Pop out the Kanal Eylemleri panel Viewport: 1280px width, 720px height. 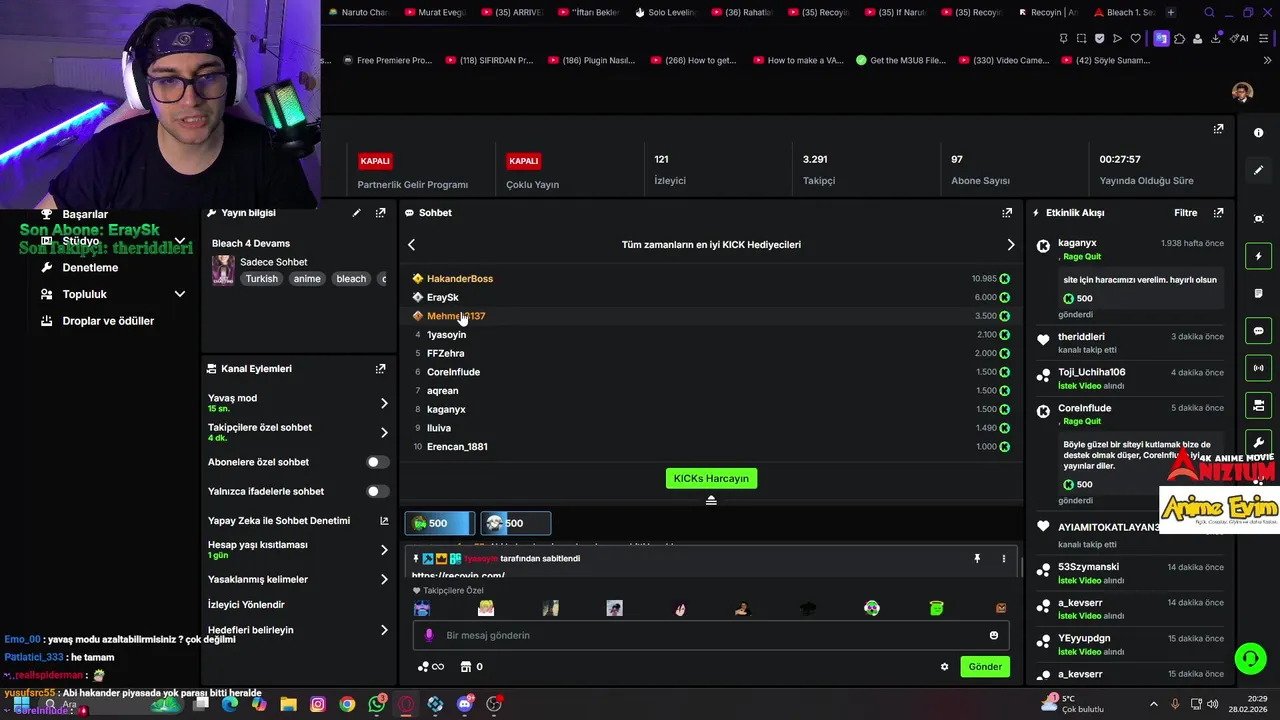[380, 369]
